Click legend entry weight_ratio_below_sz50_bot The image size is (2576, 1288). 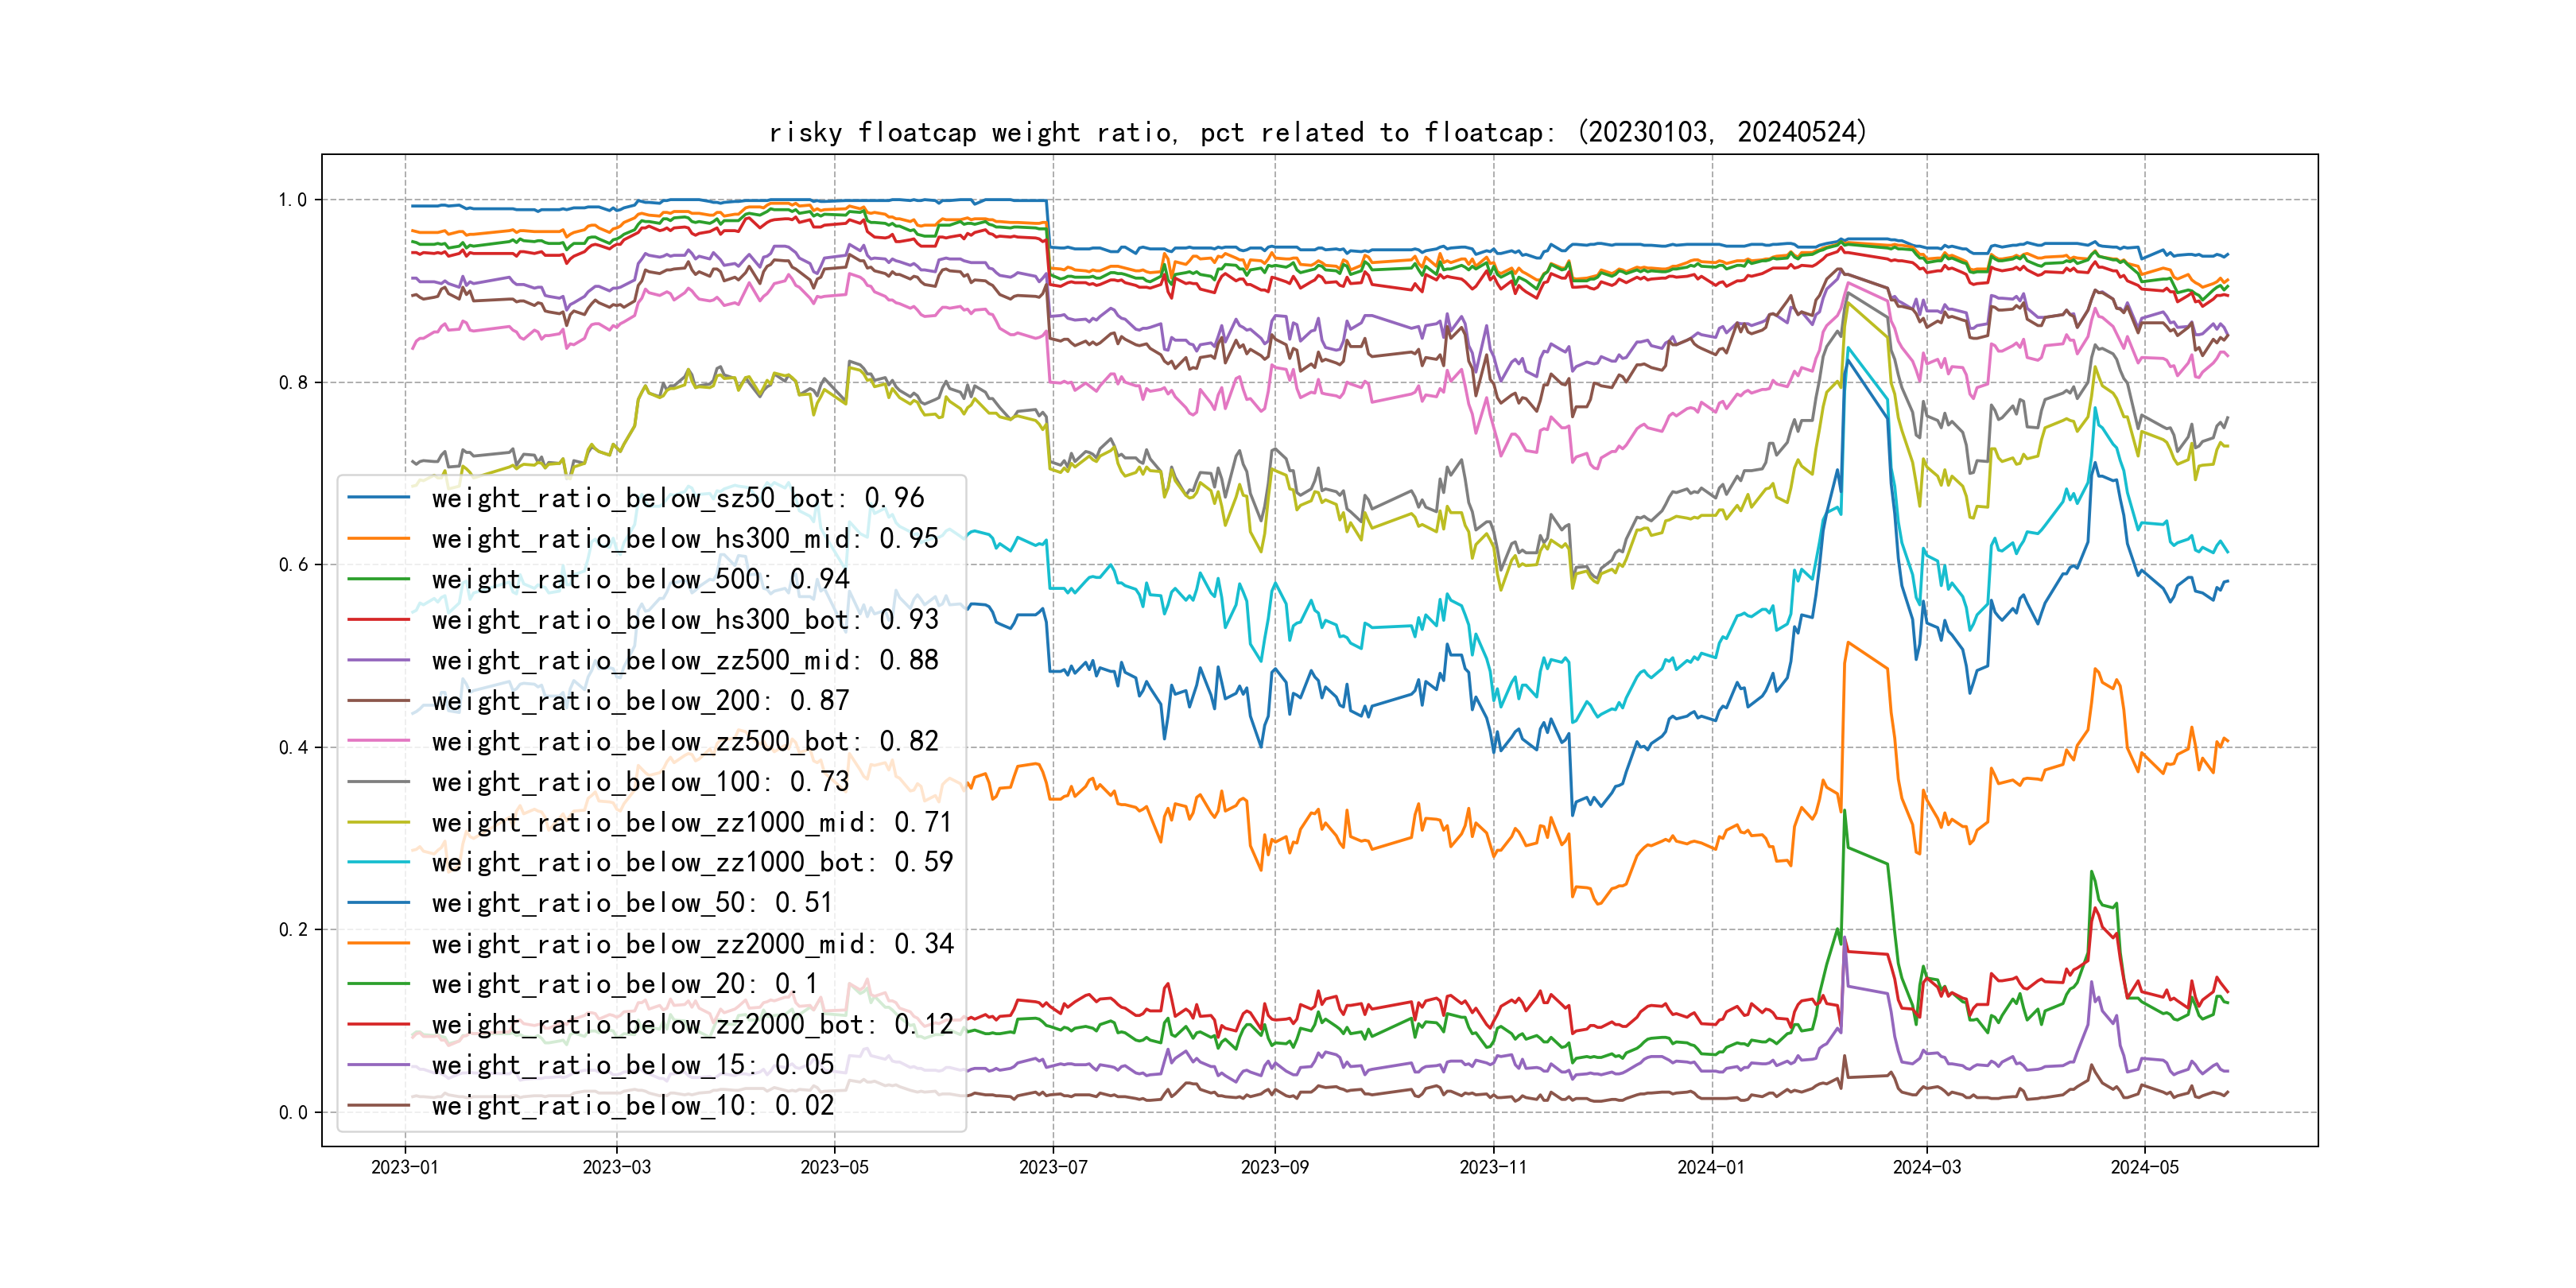tap(677, 498)
